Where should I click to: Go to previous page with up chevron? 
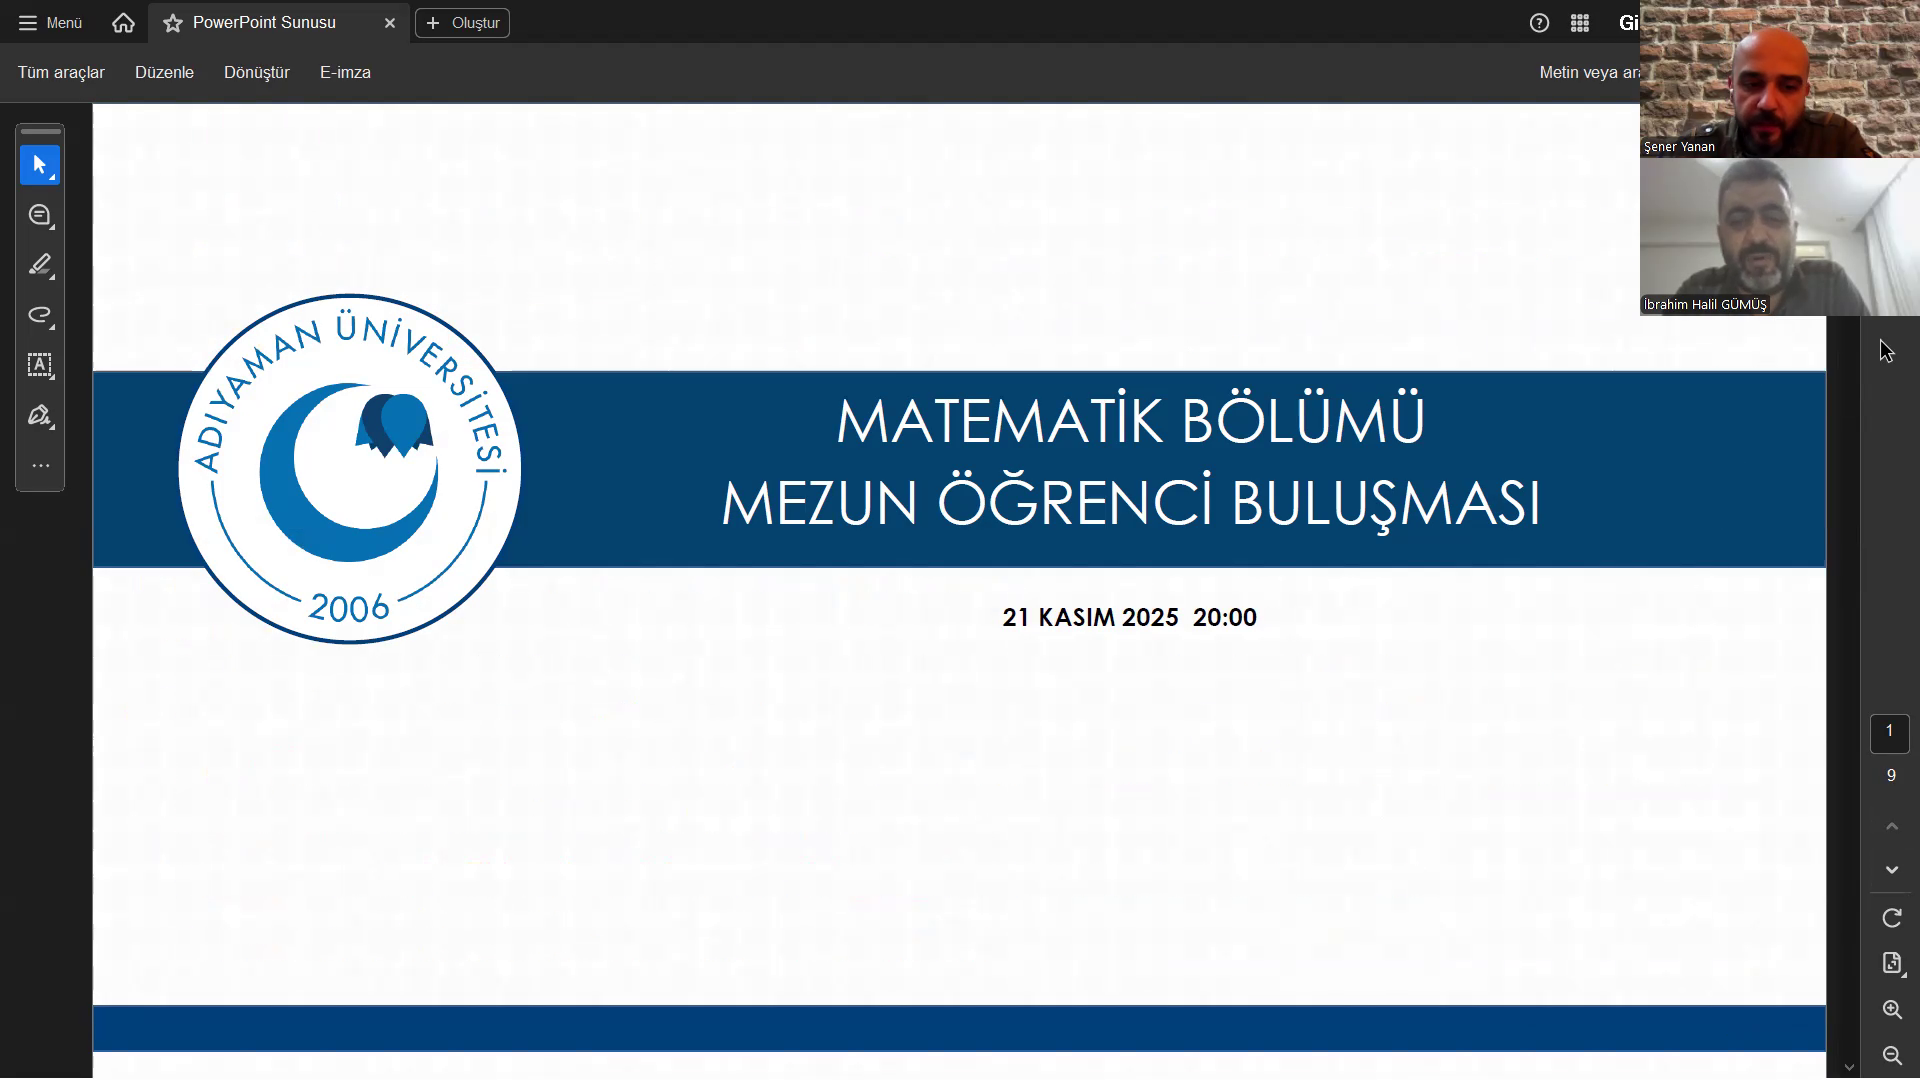1891,826
